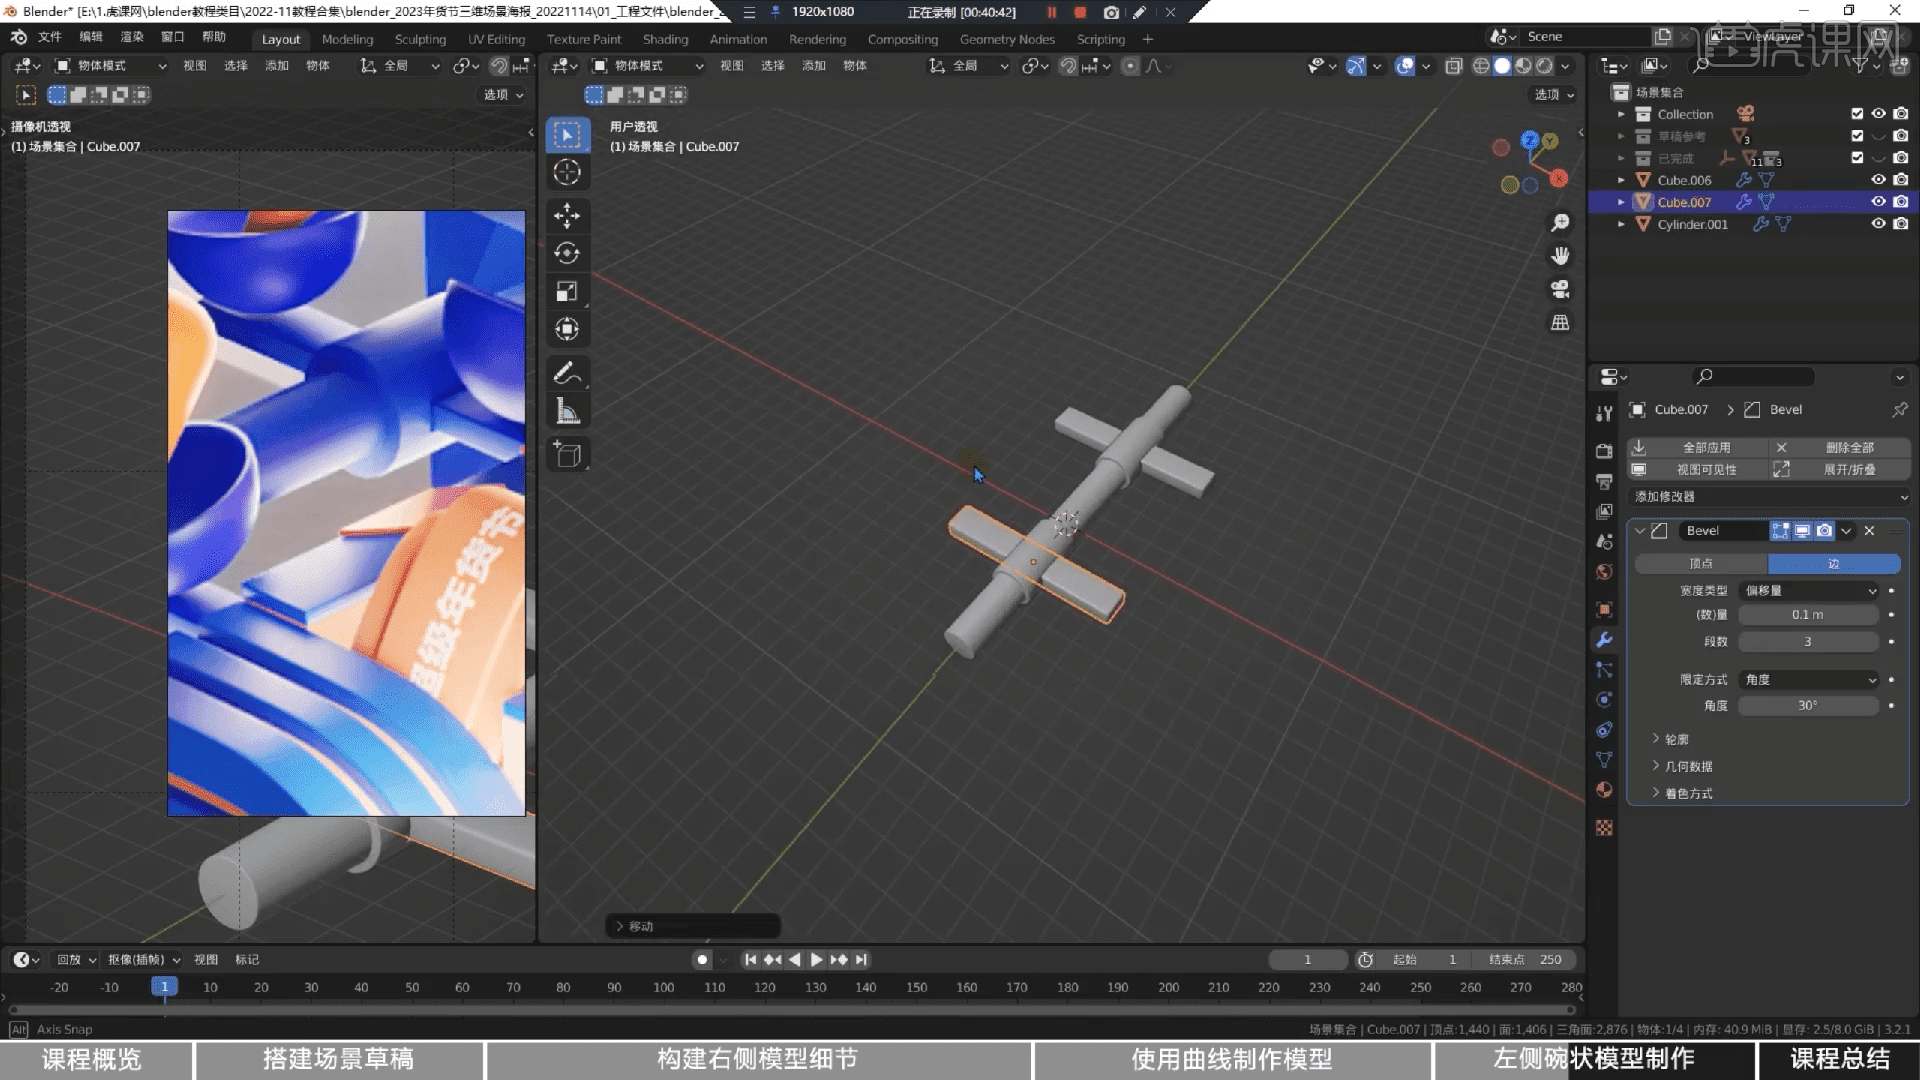Remove the Bevel modifier with X
Screen dimensions: 1920x1080
tap(1869, 531)
